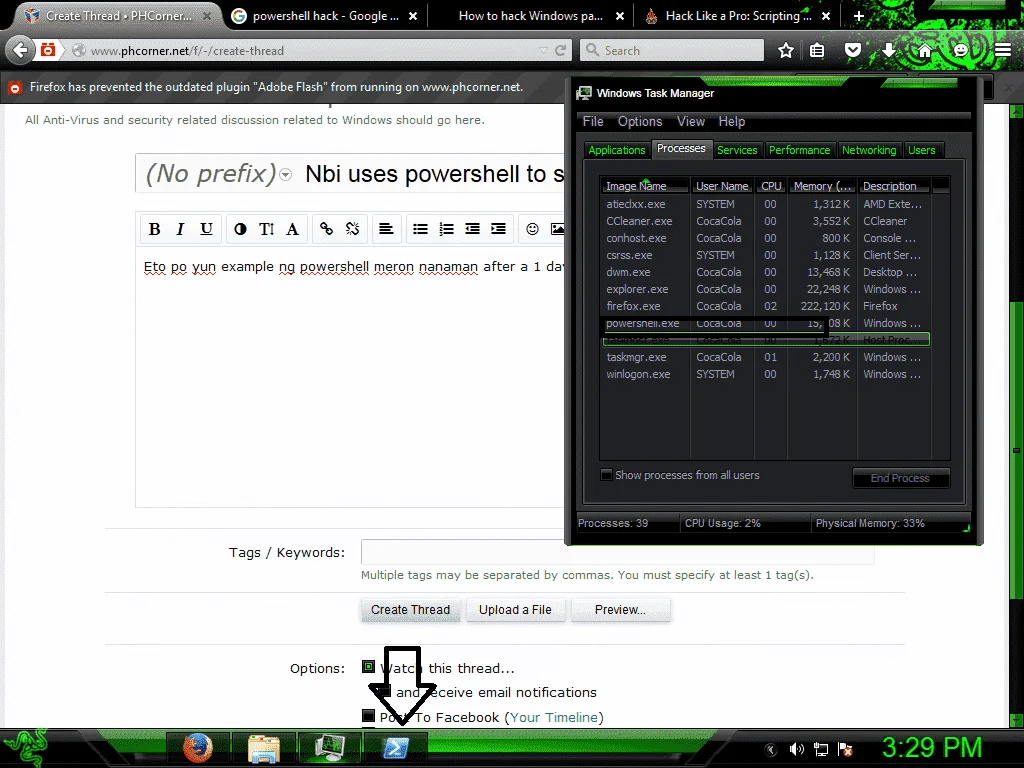Viewport: 1024px width, 768px height.
Task: Click End Process button
Action: 900,478
